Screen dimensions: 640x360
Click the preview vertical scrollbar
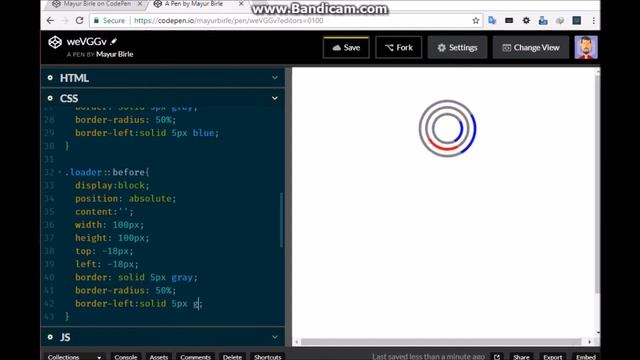597,184
